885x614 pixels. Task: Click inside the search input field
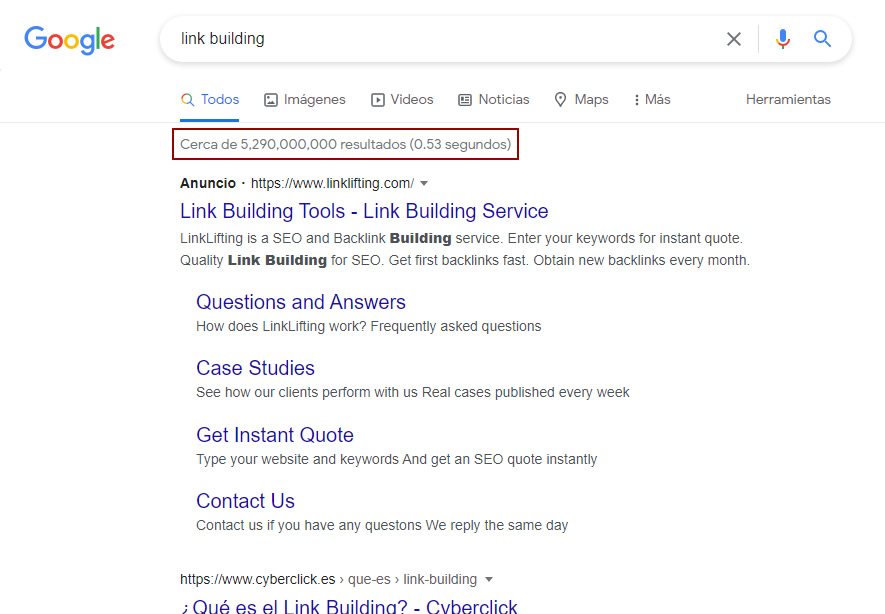[400, 39]
